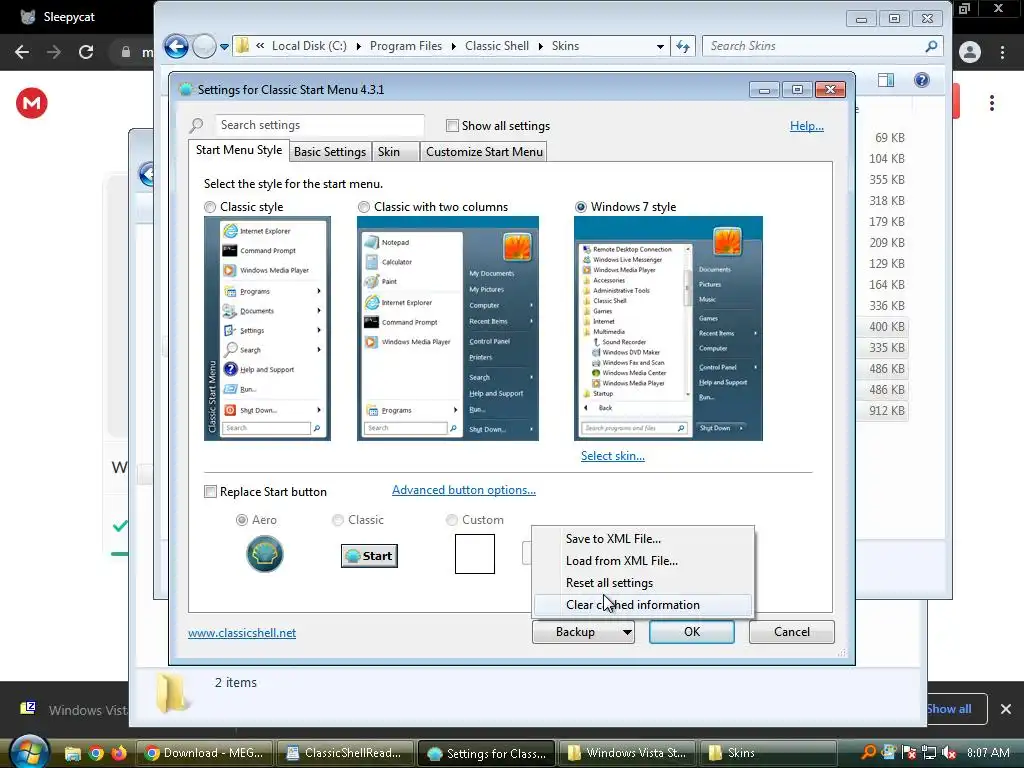The image size is (1024, 768).
Task: Expand the Classic Shell breadcrumb arrow
Action: tap(541, 46)
